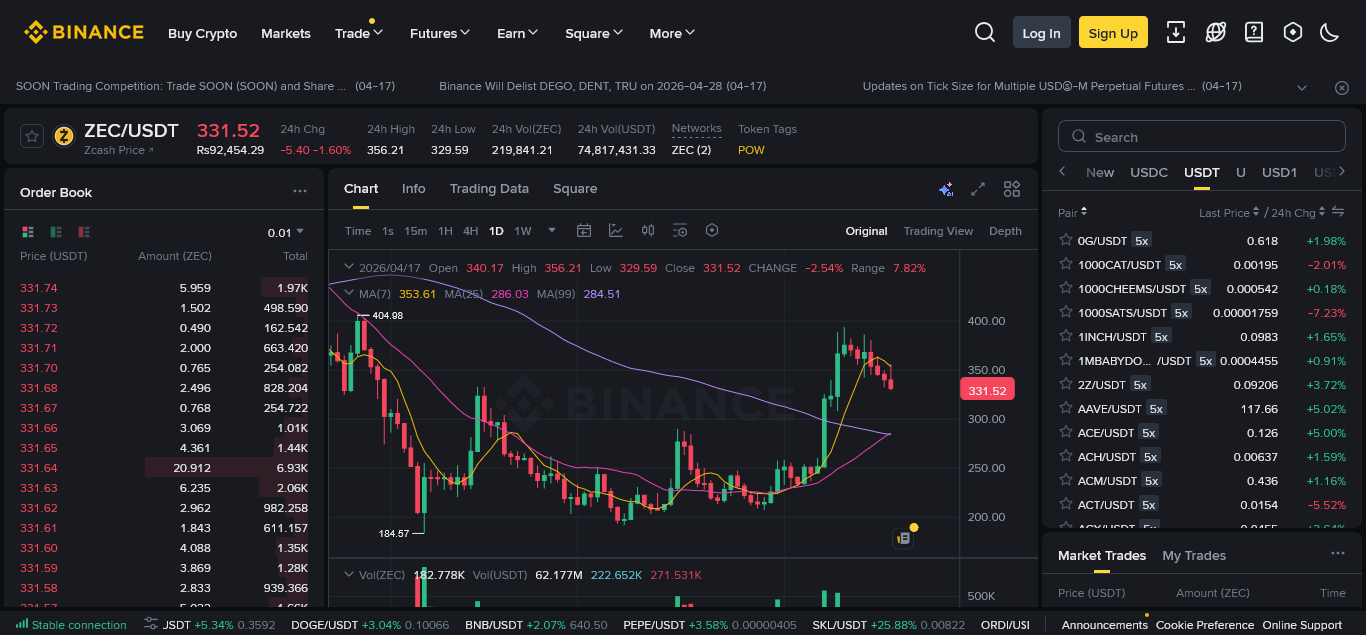Open the chart calendar date icon
Viewport: 1366px width, 635px height.
[x=584, y=231]
